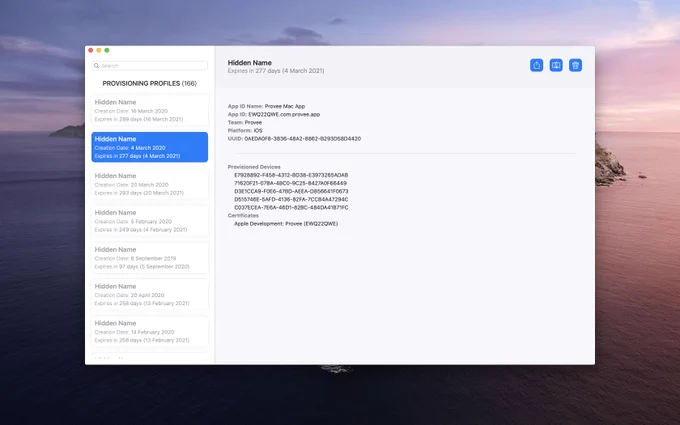Click device ID starting with D515746E
This screenshot has height=425, width=680.
coord(291,199)
